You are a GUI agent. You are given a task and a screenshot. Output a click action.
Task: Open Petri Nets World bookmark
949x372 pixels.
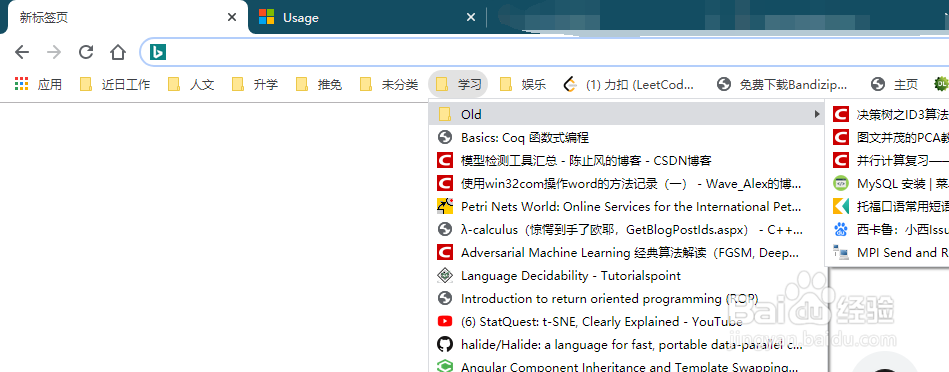(x=626, y=206)
